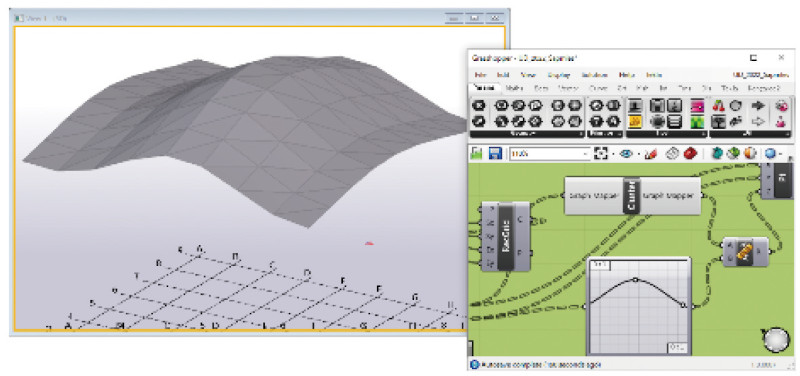Click the top control point of graph mapper curve
Viewport: 800px width, 376px height.
coord(635,280)
